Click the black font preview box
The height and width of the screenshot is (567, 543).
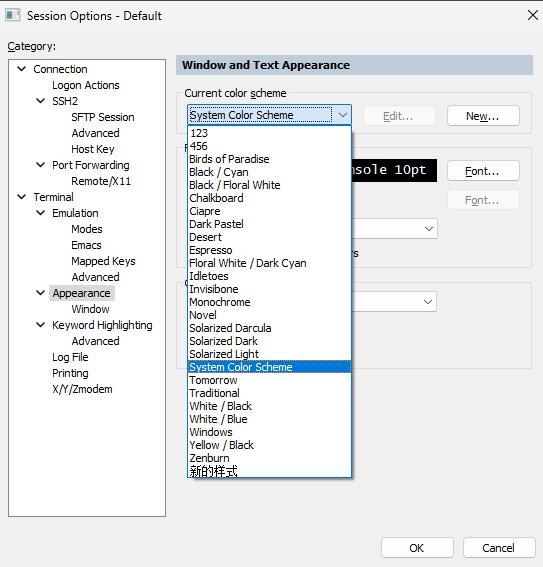(394, 170)
